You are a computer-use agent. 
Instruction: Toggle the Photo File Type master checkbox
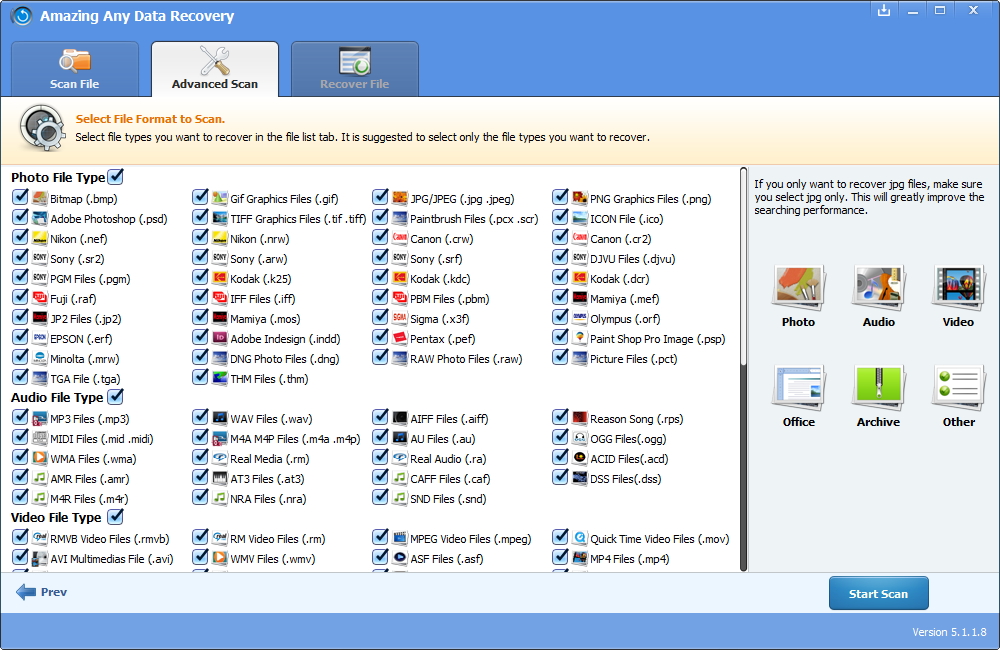pyautogui.click(x=115, y=177)
